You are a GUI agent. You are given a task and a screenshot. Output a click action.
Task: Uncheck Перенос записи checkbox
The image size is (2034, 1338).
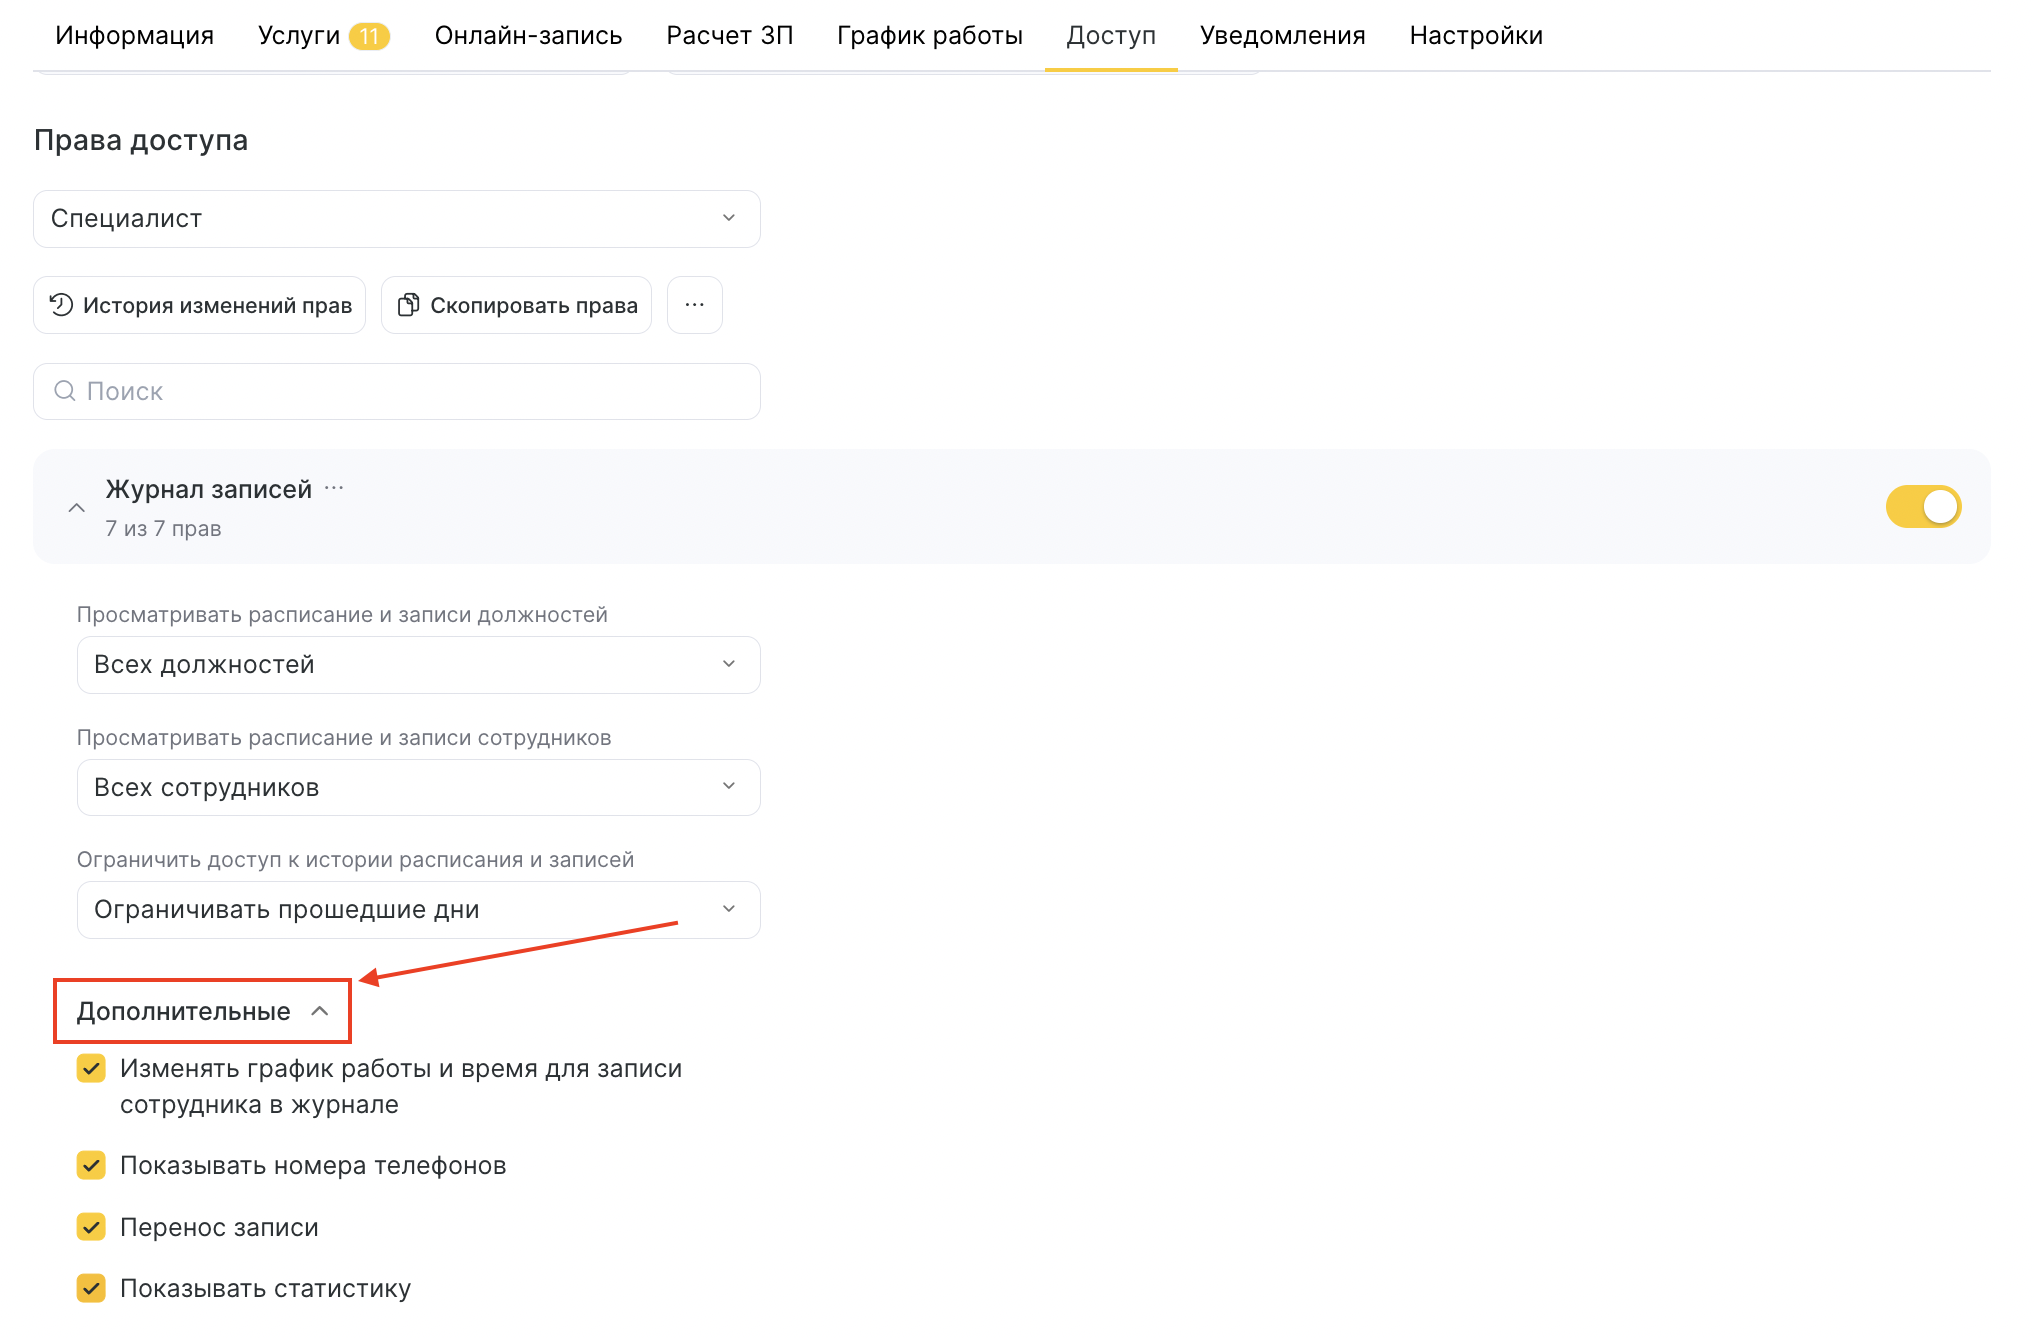coord(91,1227)
